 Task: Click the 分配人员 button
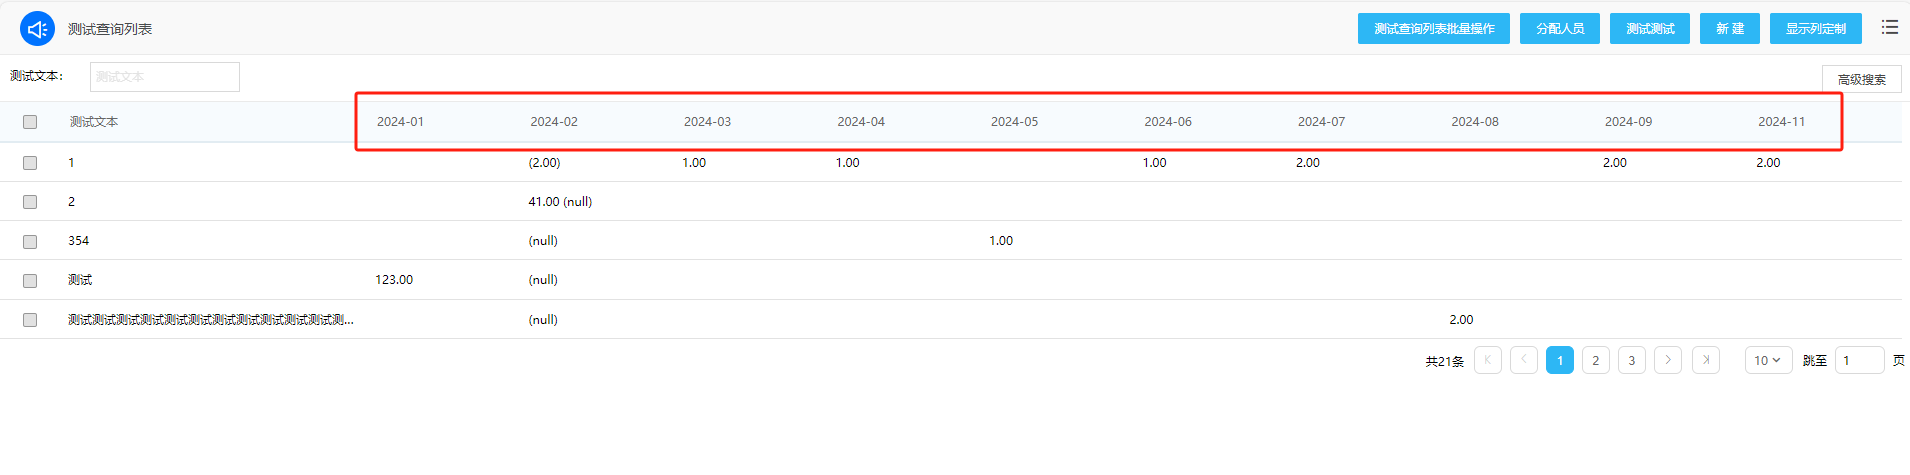pyautogui.click(x=1559, y=29)
